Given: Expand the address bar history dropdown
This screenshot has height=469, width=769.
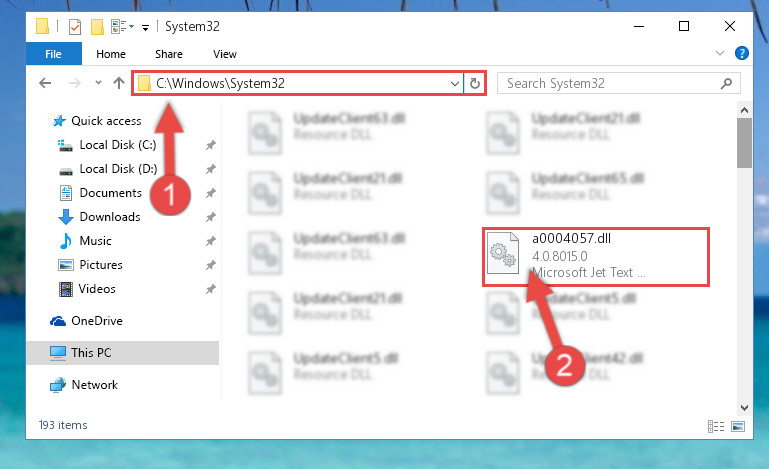Looking at the screenshot, I should pyautogui.click(x=455, y=83).
